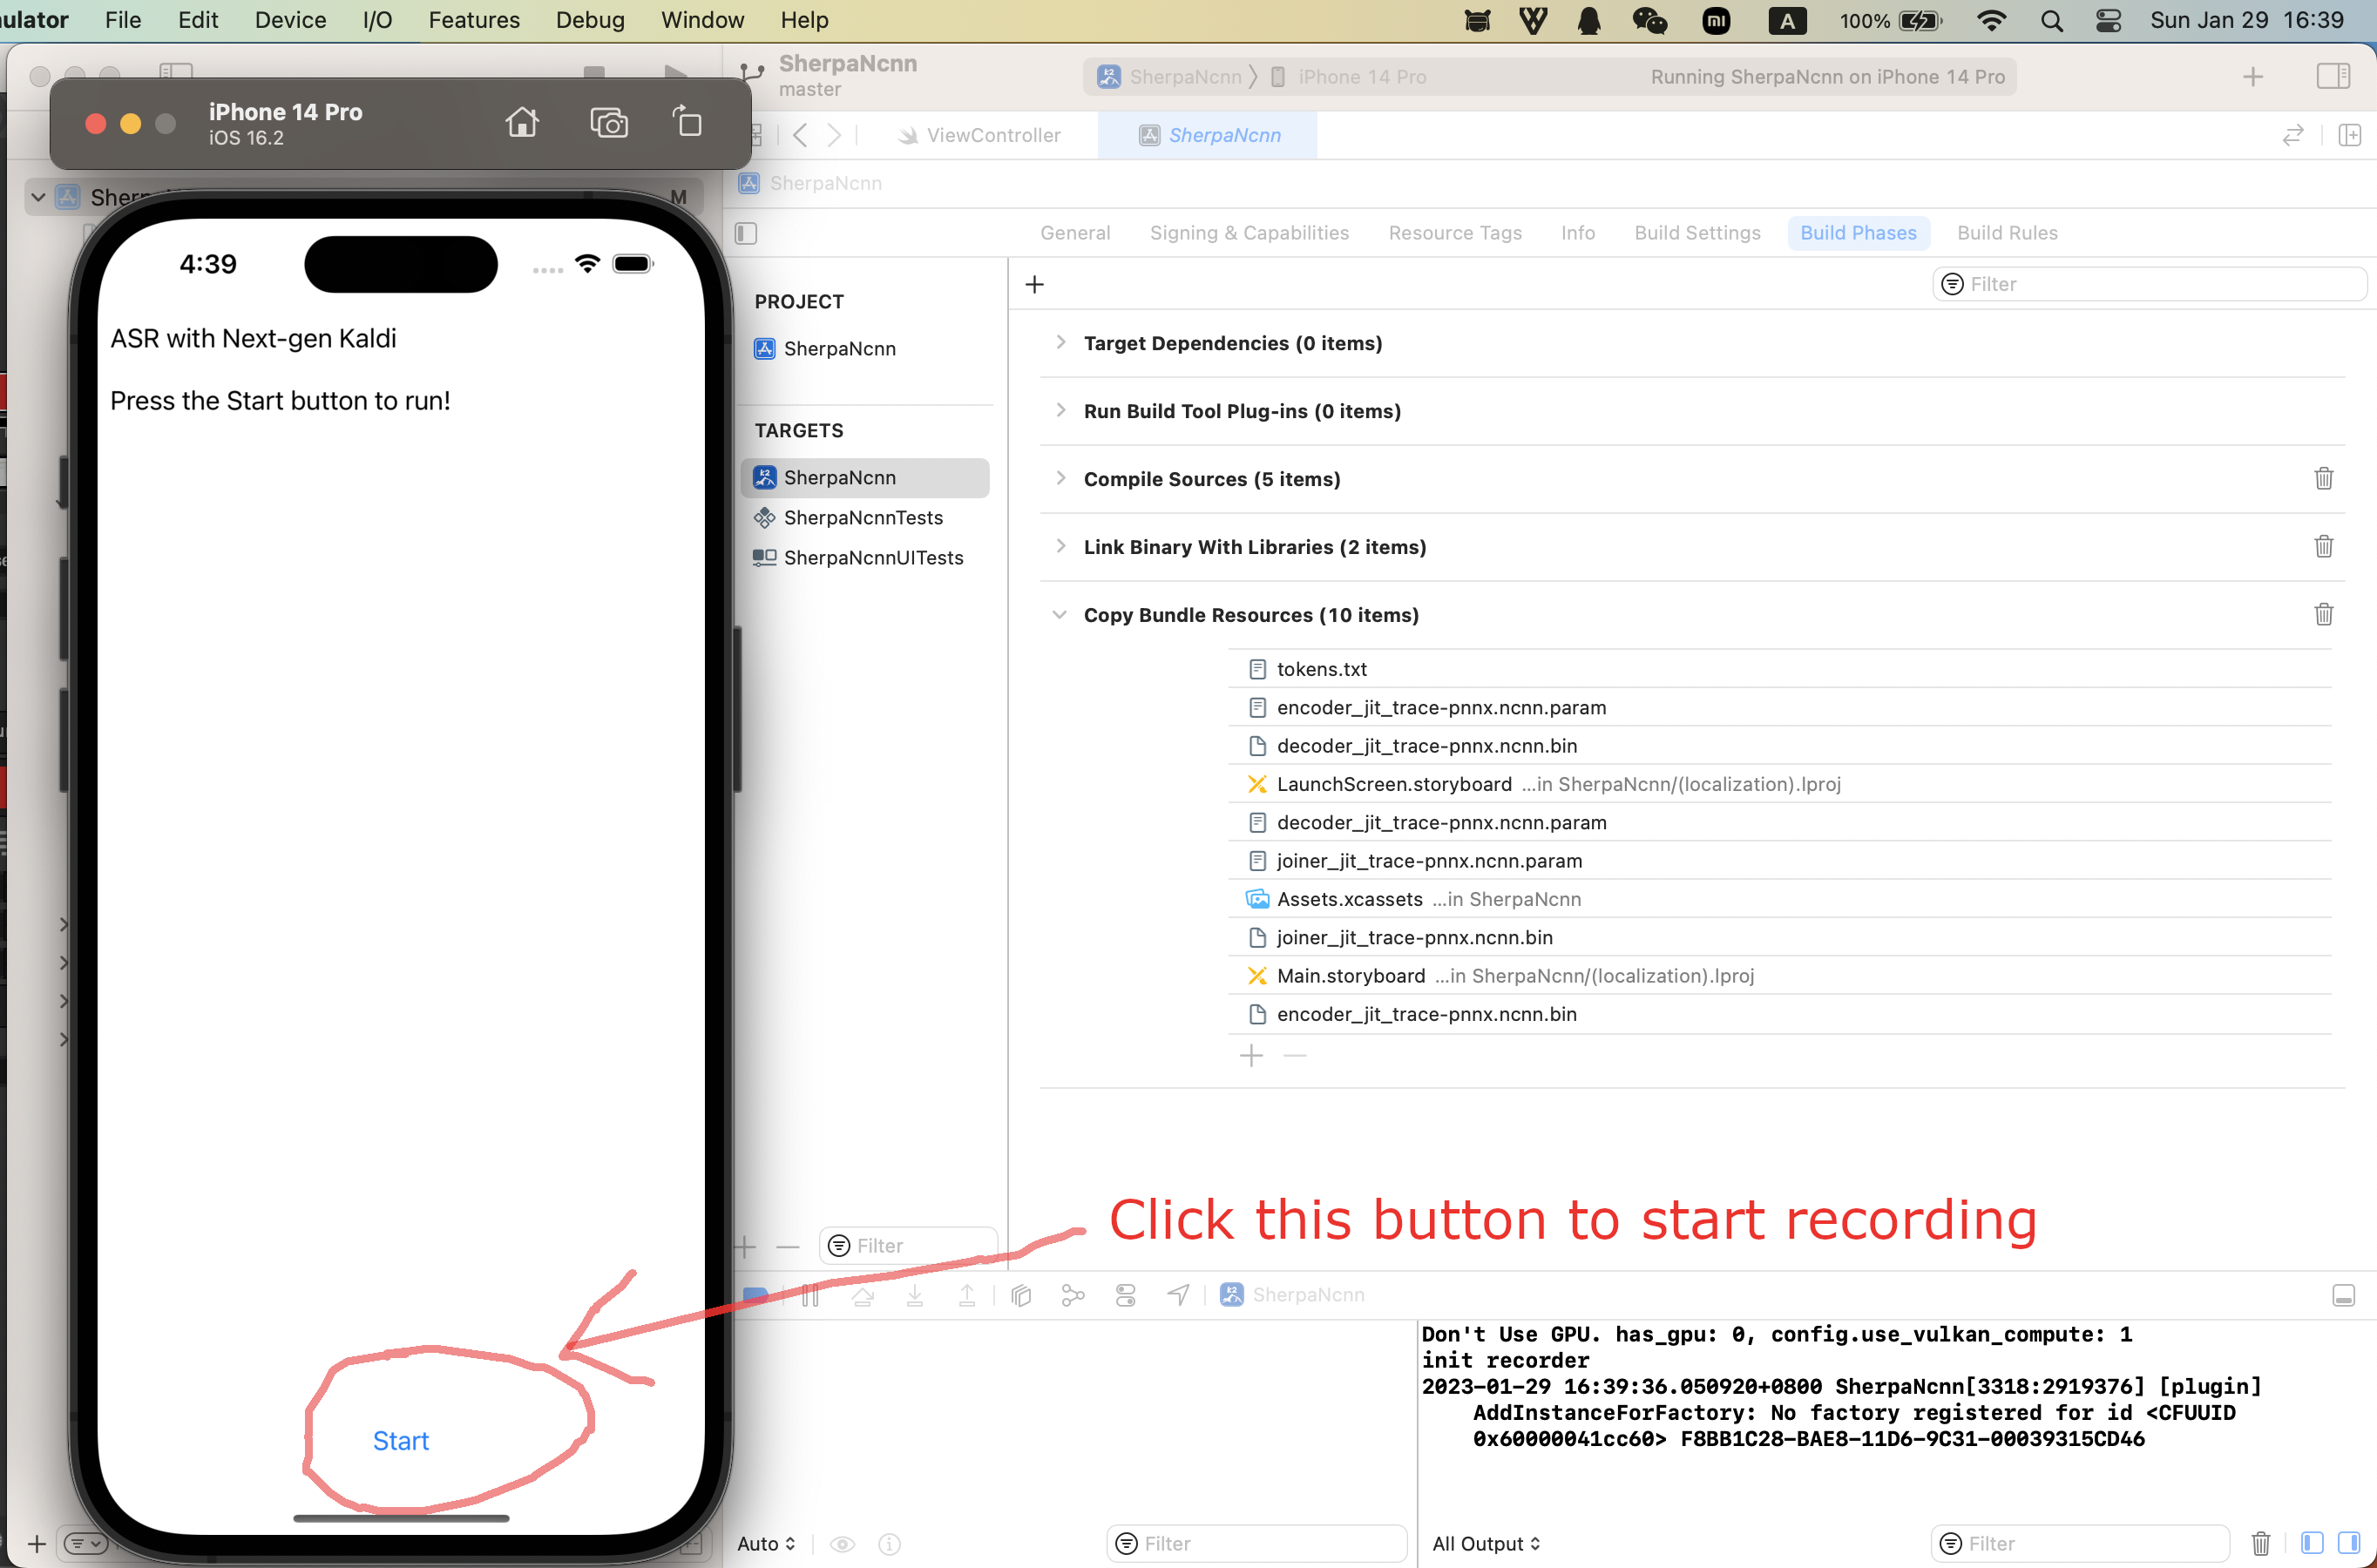Screen dimensions: 2377x1568
Task: Open the Resource Tags tab
Action: (x=1455, y=233)
